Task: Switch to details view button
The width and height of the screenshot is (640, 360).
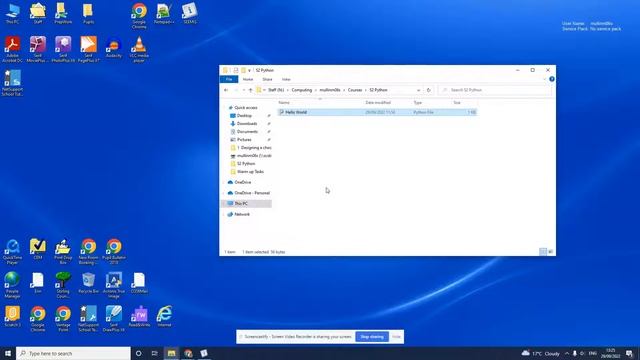Action: (x=543, y=252)
